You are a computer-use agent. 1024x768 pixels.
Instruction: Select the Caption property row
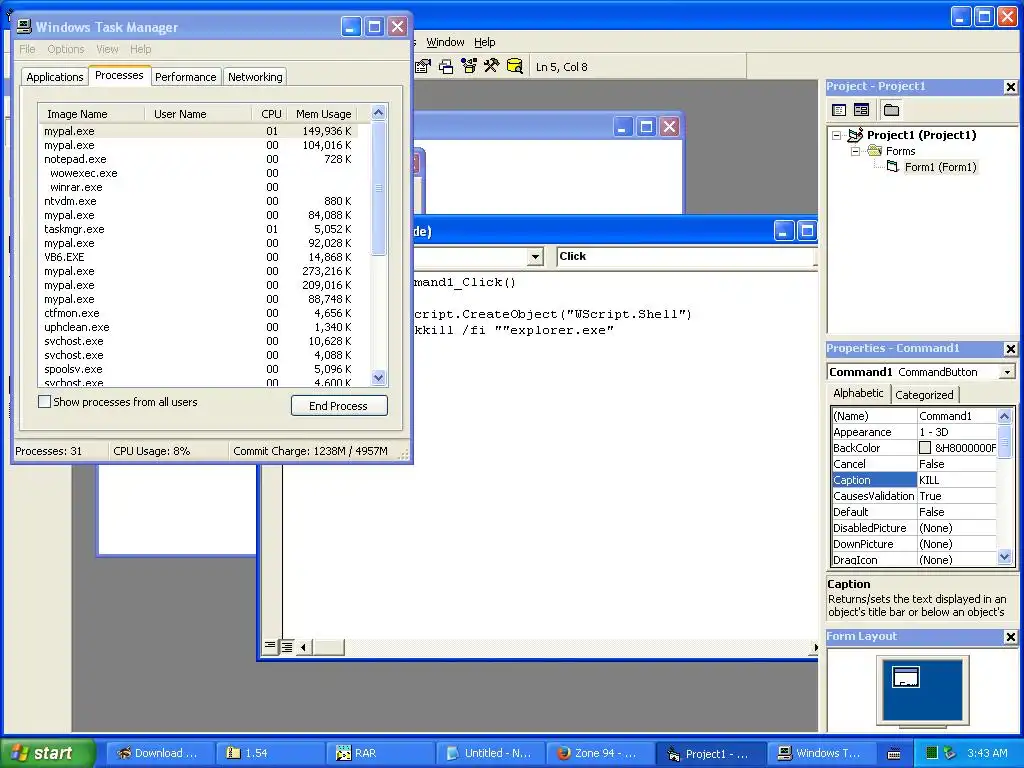coord(914,480)
